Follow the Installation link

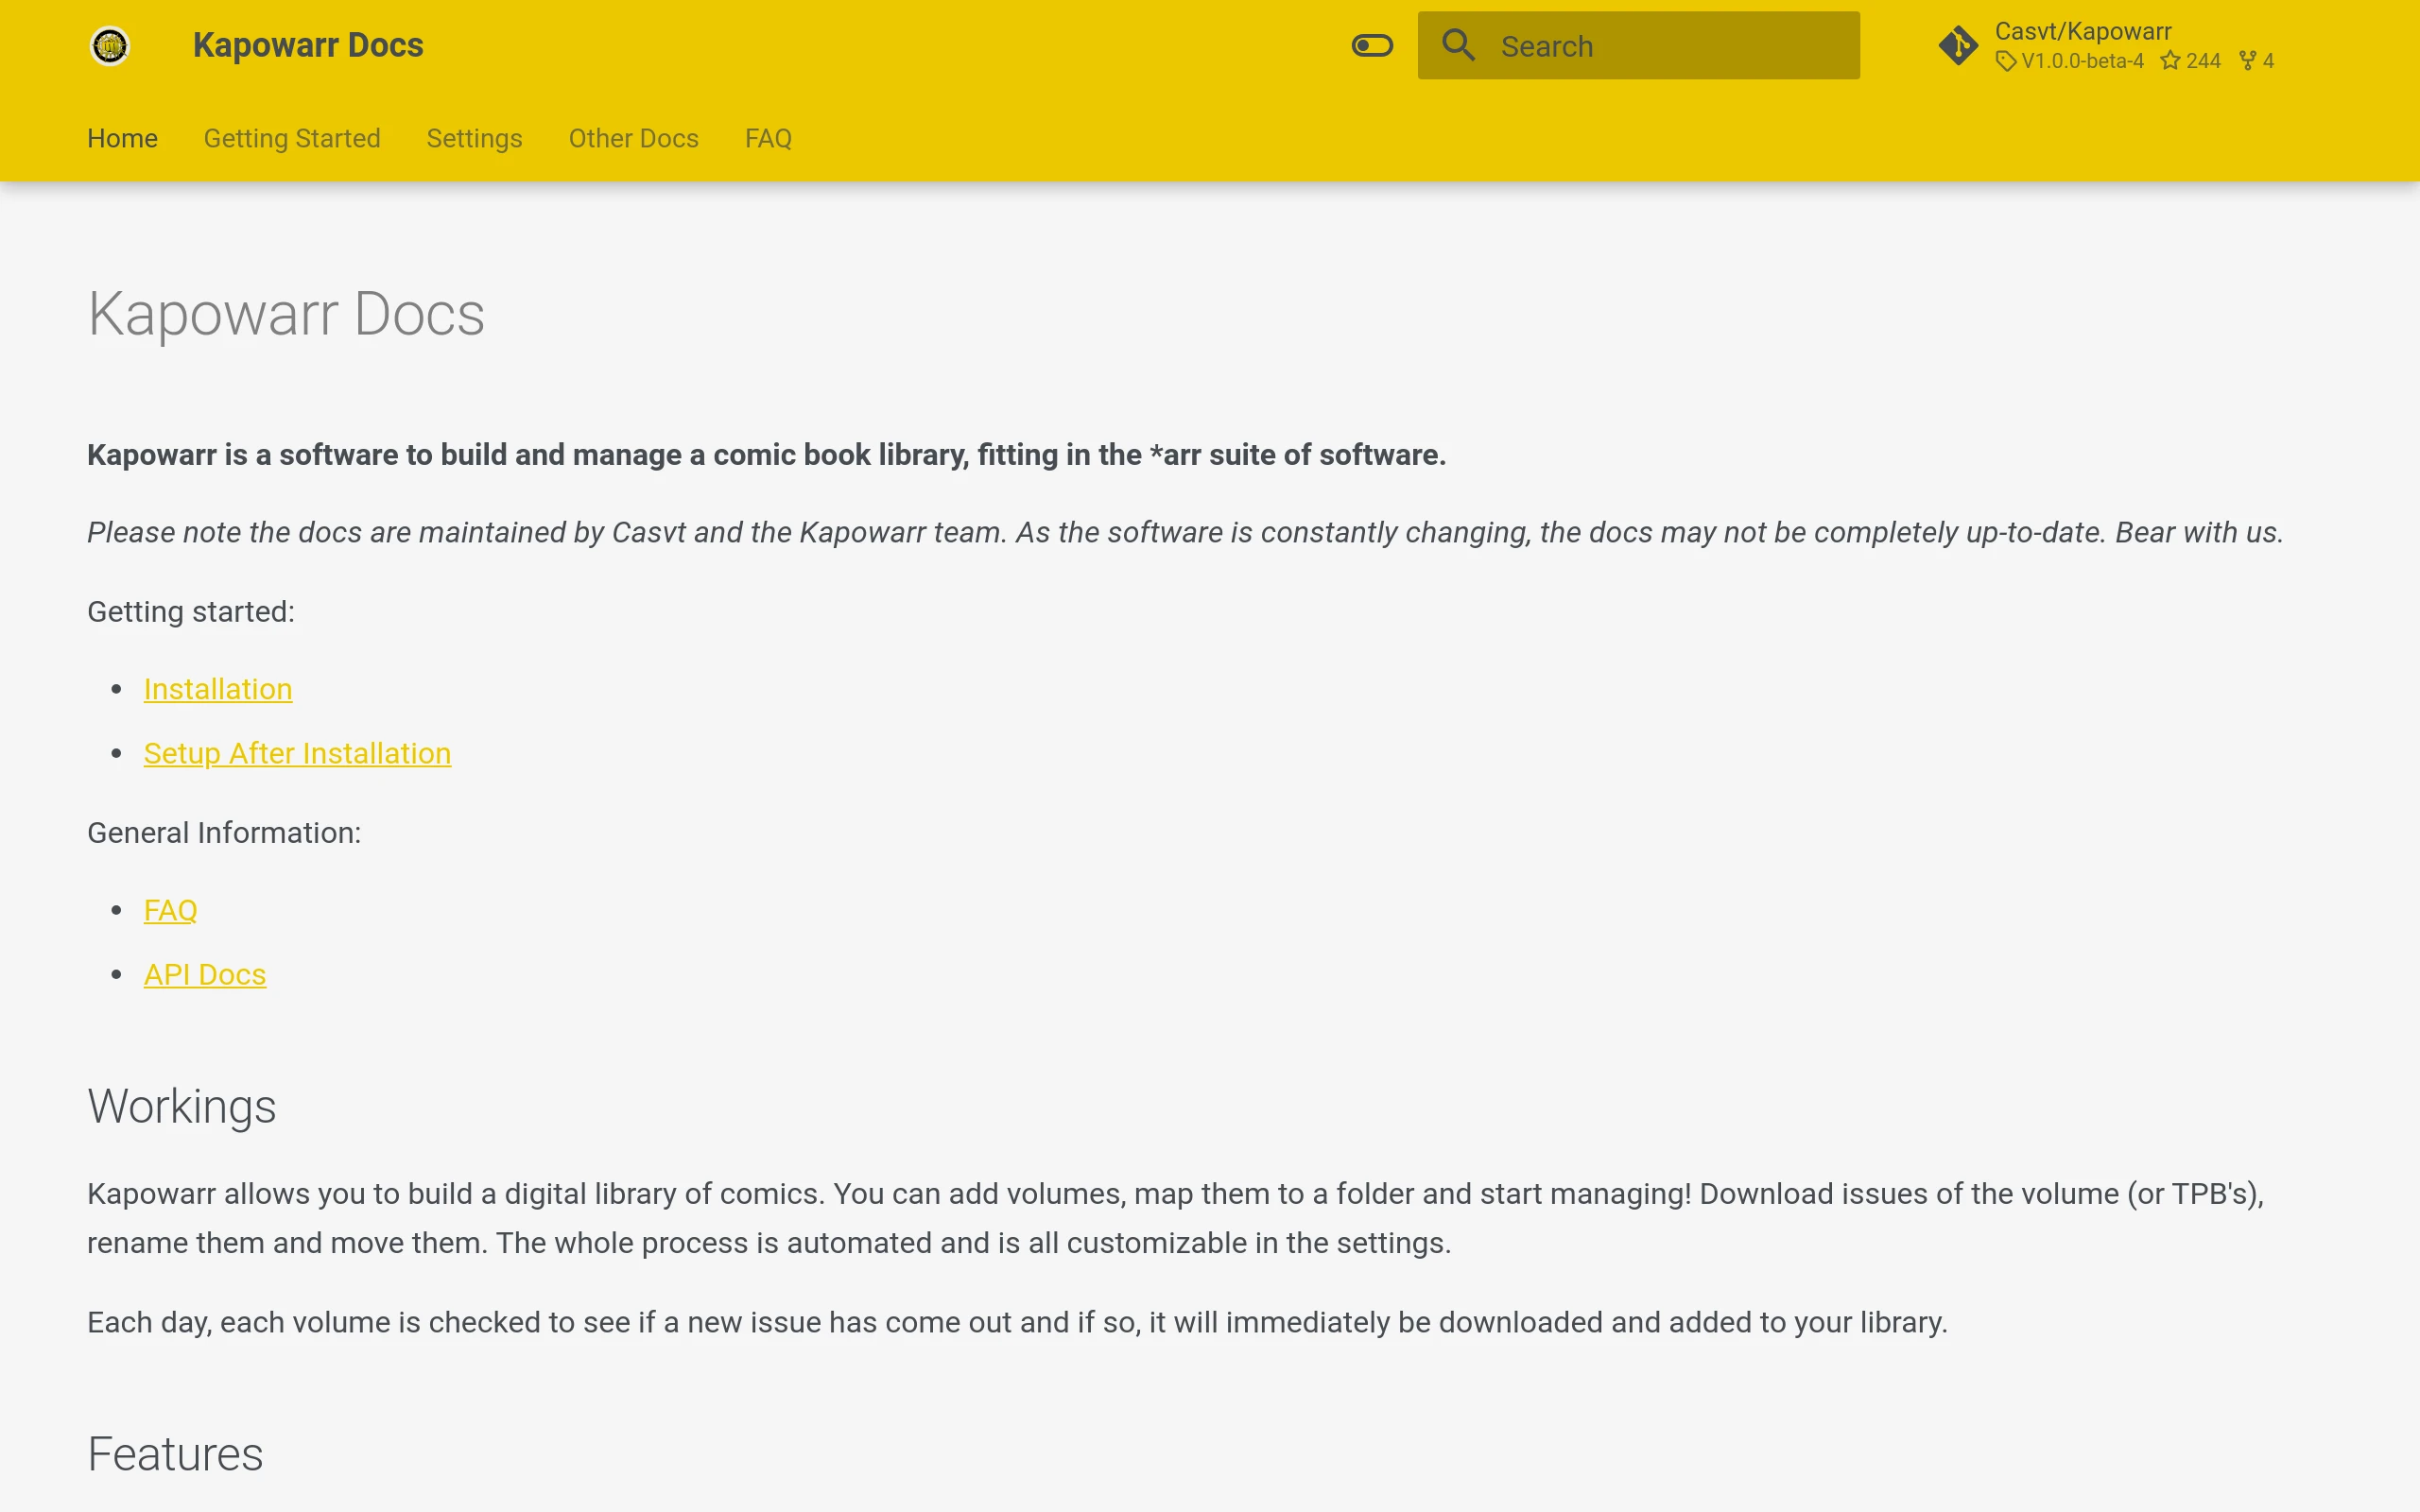(x=218, y=690)
